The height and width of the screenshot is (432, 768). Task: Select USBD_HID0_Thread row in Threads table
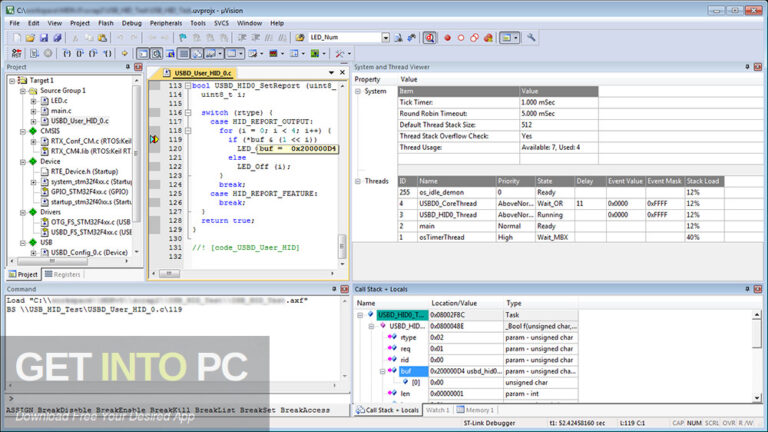(x=561, y=215)
